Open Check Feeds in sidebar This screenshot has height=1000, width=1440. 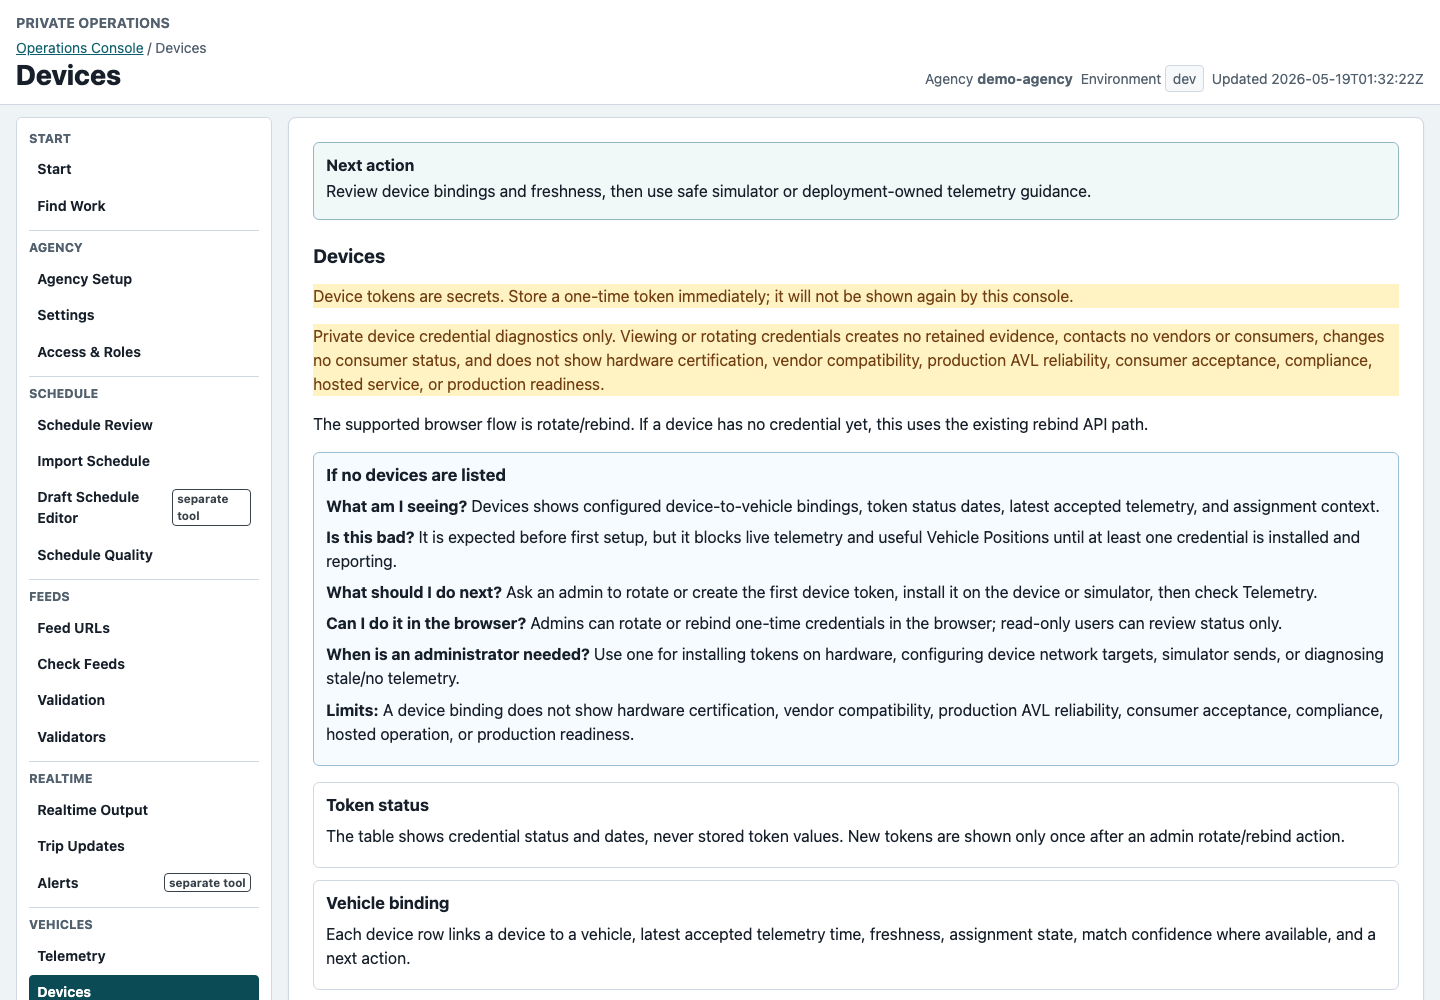coord(144,664)
